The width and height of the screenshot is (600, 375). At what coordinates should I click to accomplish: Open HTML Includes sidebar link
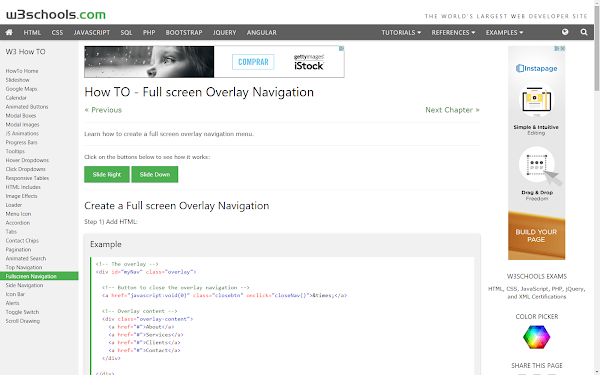coord(23,187)
